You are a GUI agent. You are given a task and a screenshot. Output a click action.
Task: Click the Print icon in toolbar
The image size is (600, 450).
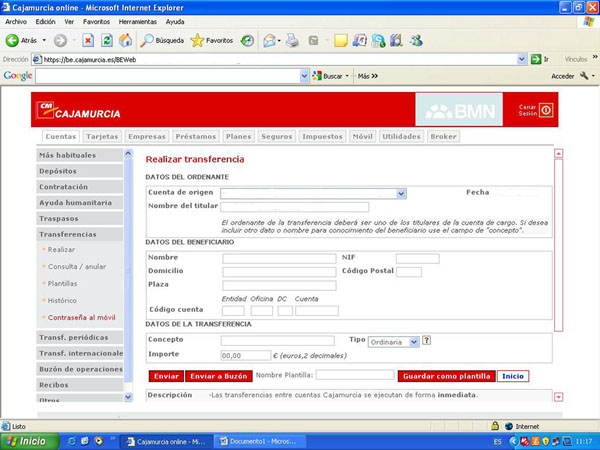point(292,40)
